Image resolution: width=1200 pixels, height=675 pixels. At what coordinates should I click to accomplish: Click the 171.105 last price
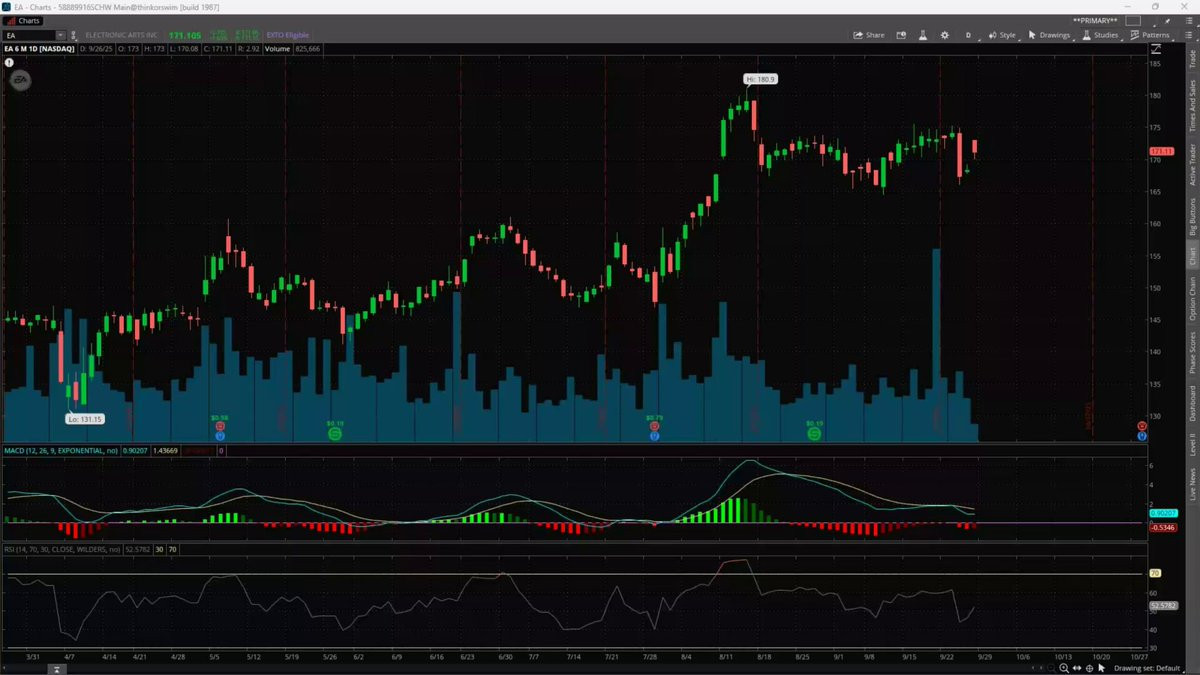(185, 35)
